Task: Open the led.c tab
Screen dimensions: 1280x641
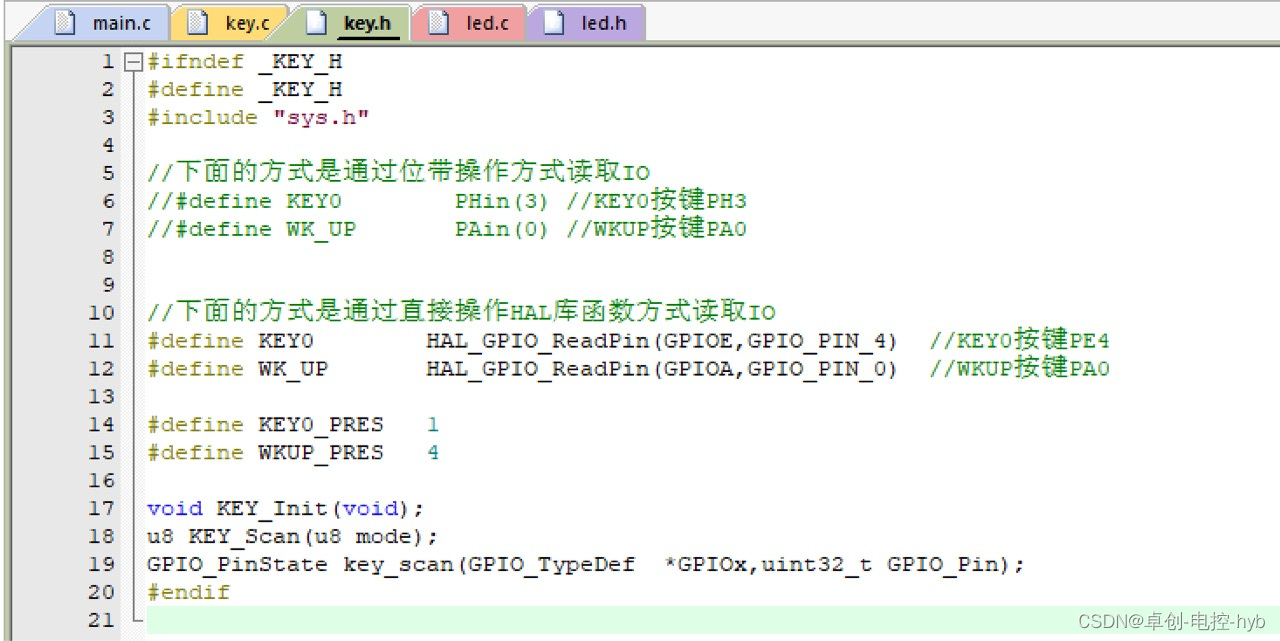Action: pos(470,22)
